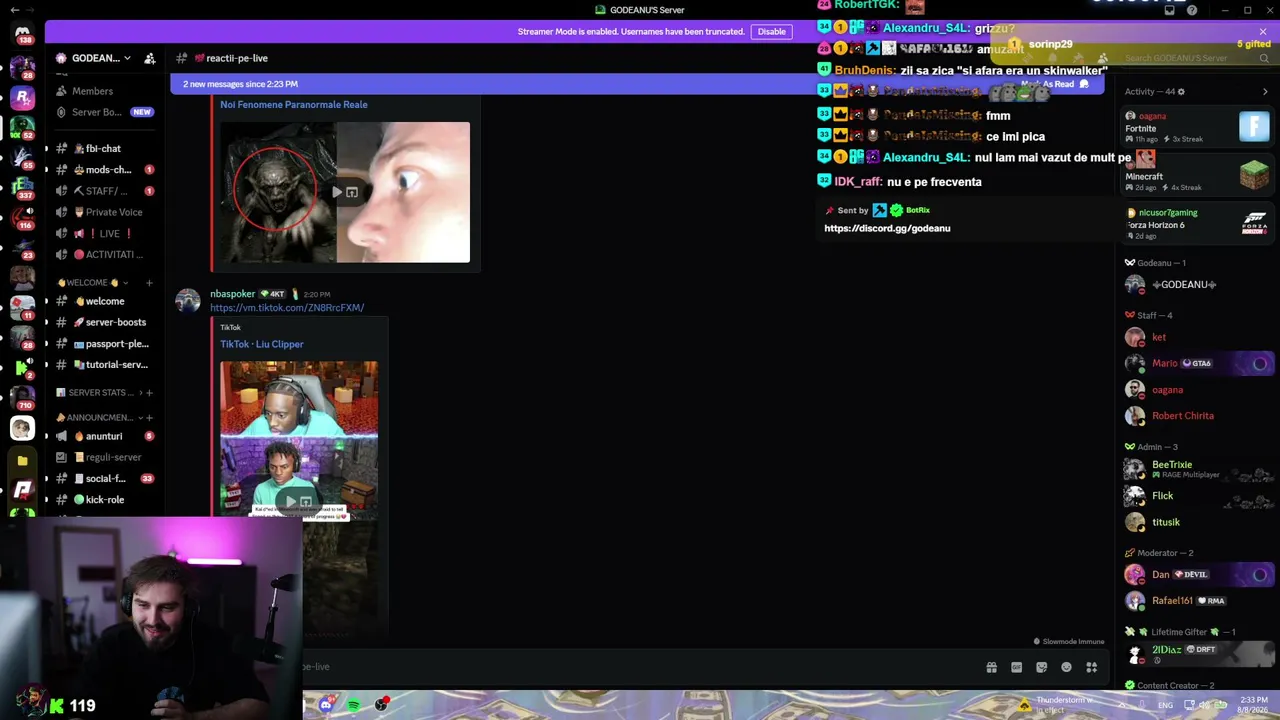Open GODEANU member entry in member list
This screenshot has height=720, width=1280.
pyautogui.click(x=1197, y=285)
